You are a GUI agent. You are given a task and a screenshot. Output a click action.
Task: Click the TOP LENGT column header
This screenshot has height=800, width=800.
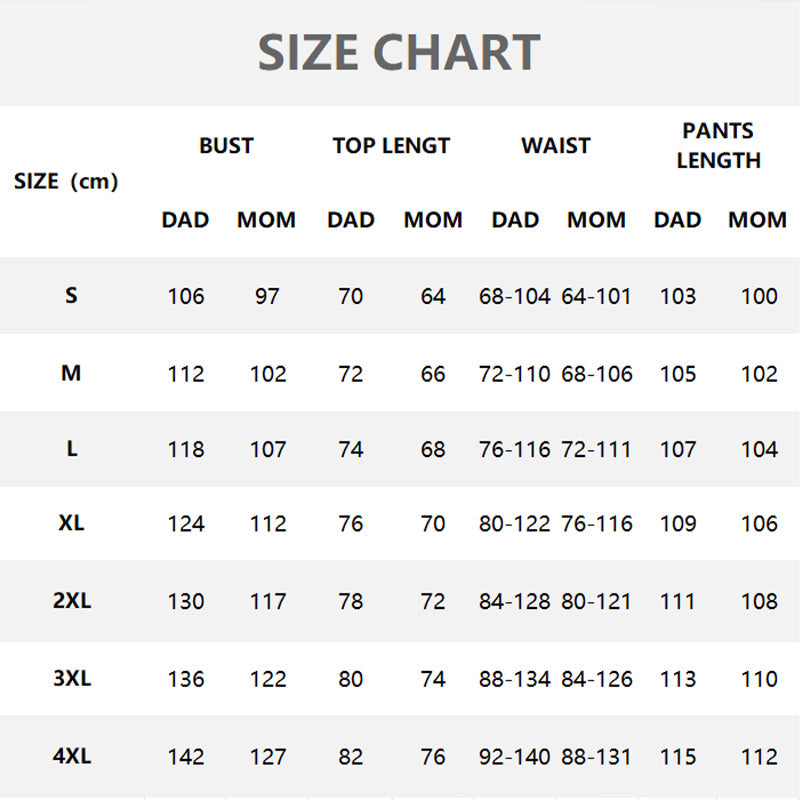391,145
